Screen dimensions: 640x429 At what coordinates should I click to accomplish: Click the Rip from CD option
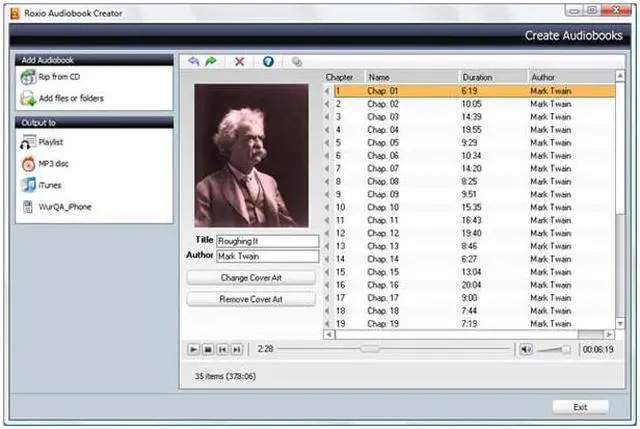coord(60,78)
